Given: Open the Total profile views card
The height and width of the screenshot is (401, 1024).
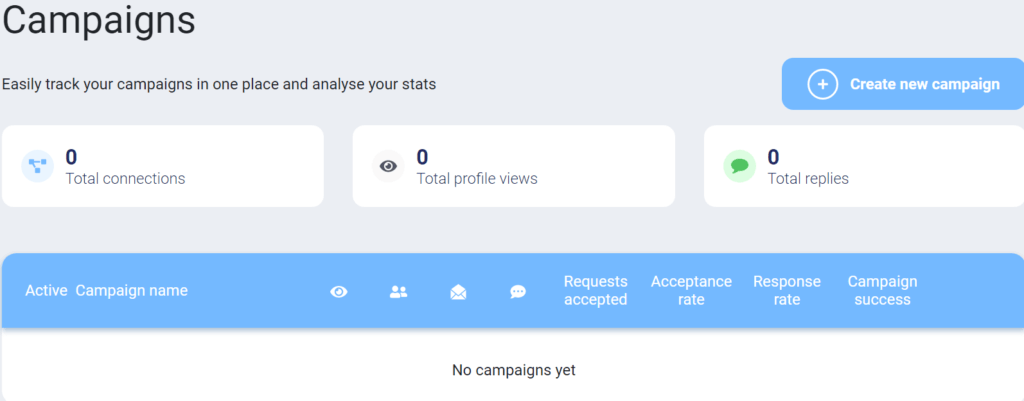Looking at the screenshot, I should click(x=513, y=166).
